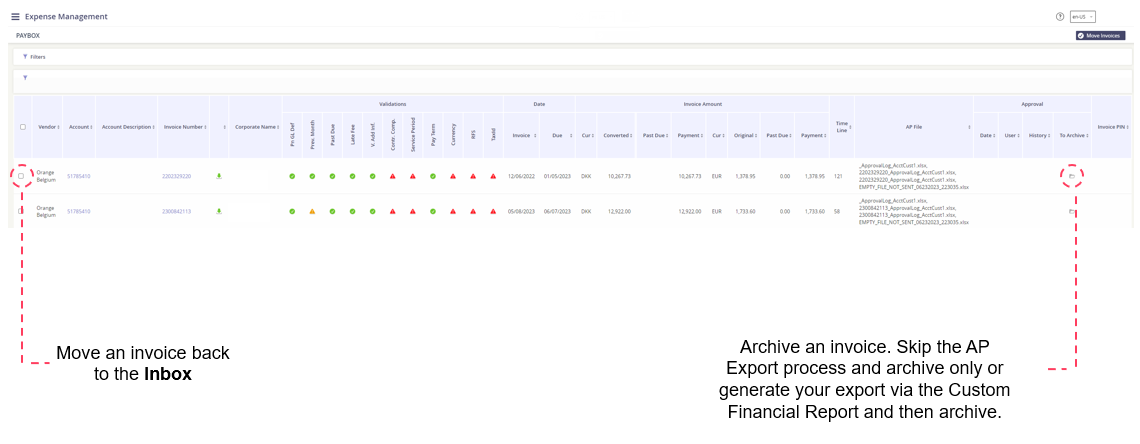Image resolution: width=1140 pixels, height=444 pixels.
Task: Open invoice number 2202329220 link
Action: pyautogui.click(x=177, y=176)
